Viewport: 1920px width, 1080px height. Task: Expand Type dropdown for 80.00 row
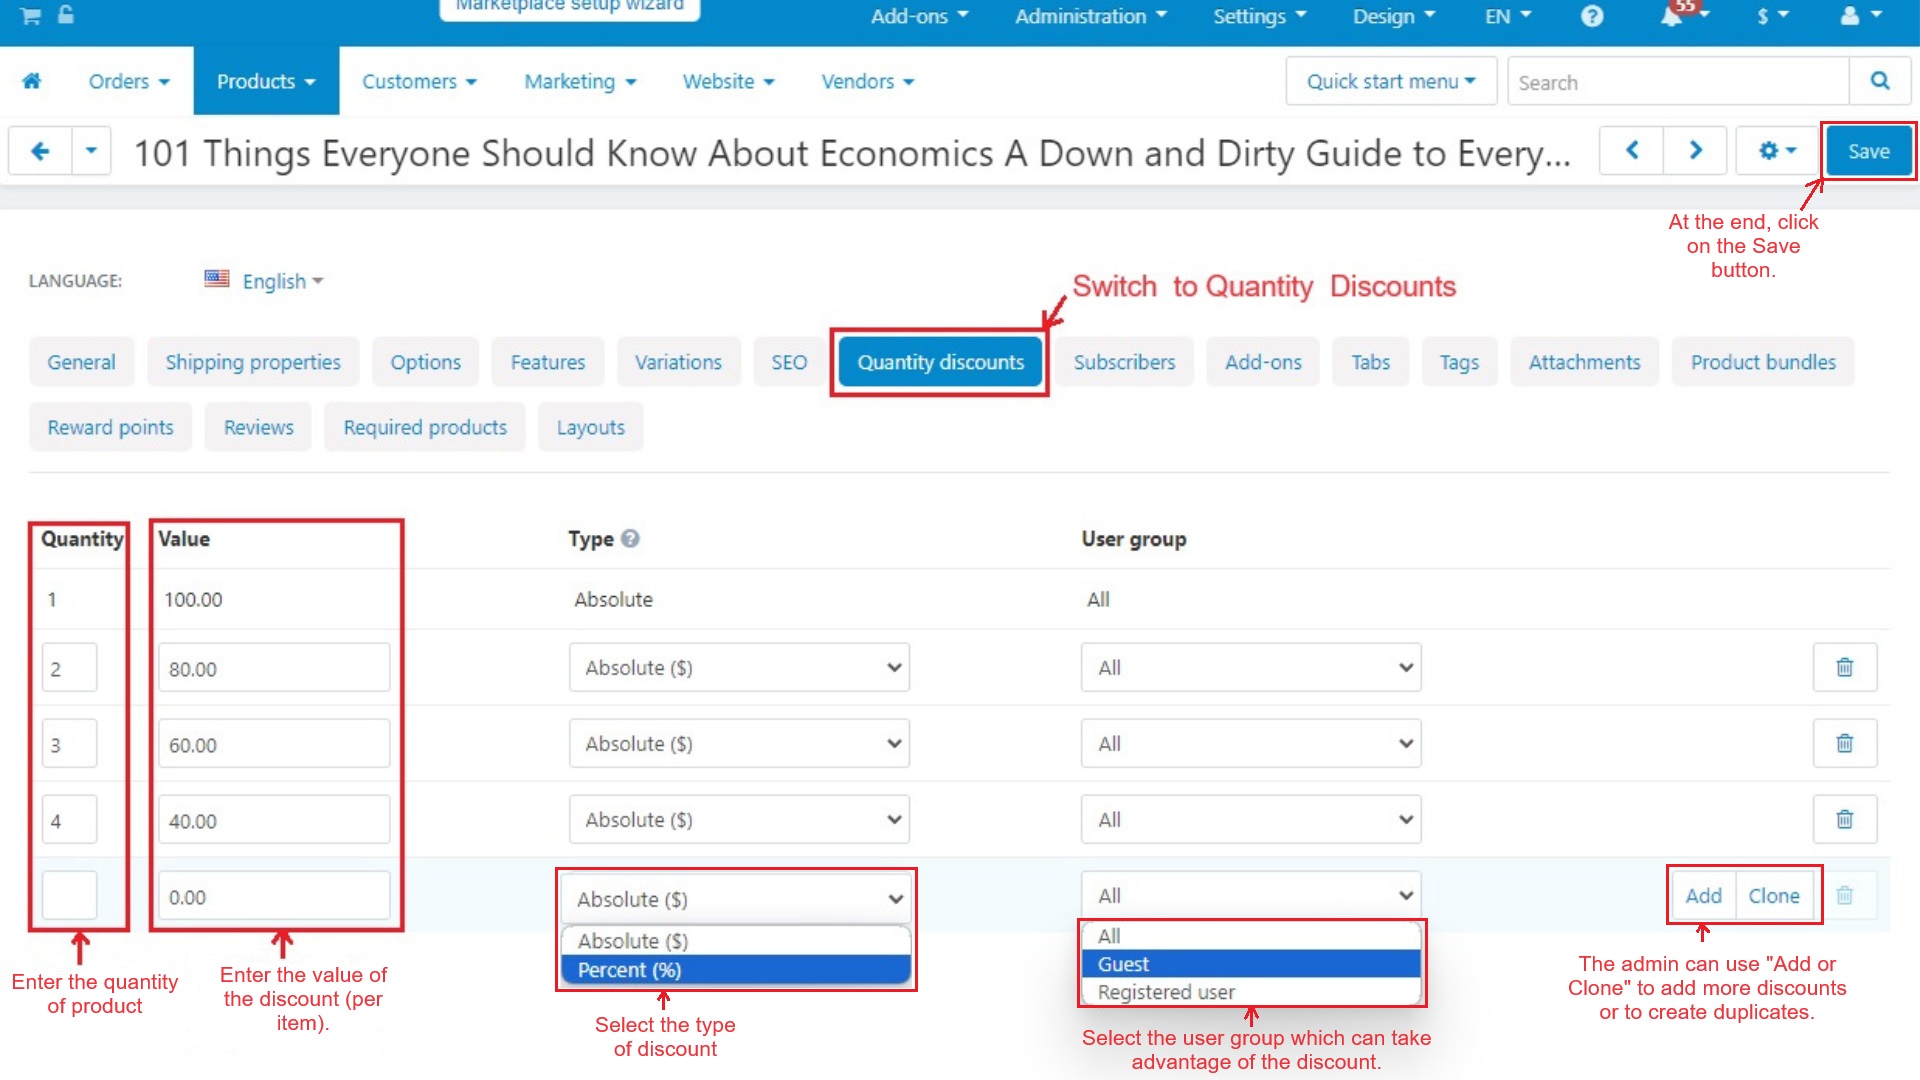[x=739, y=667]
